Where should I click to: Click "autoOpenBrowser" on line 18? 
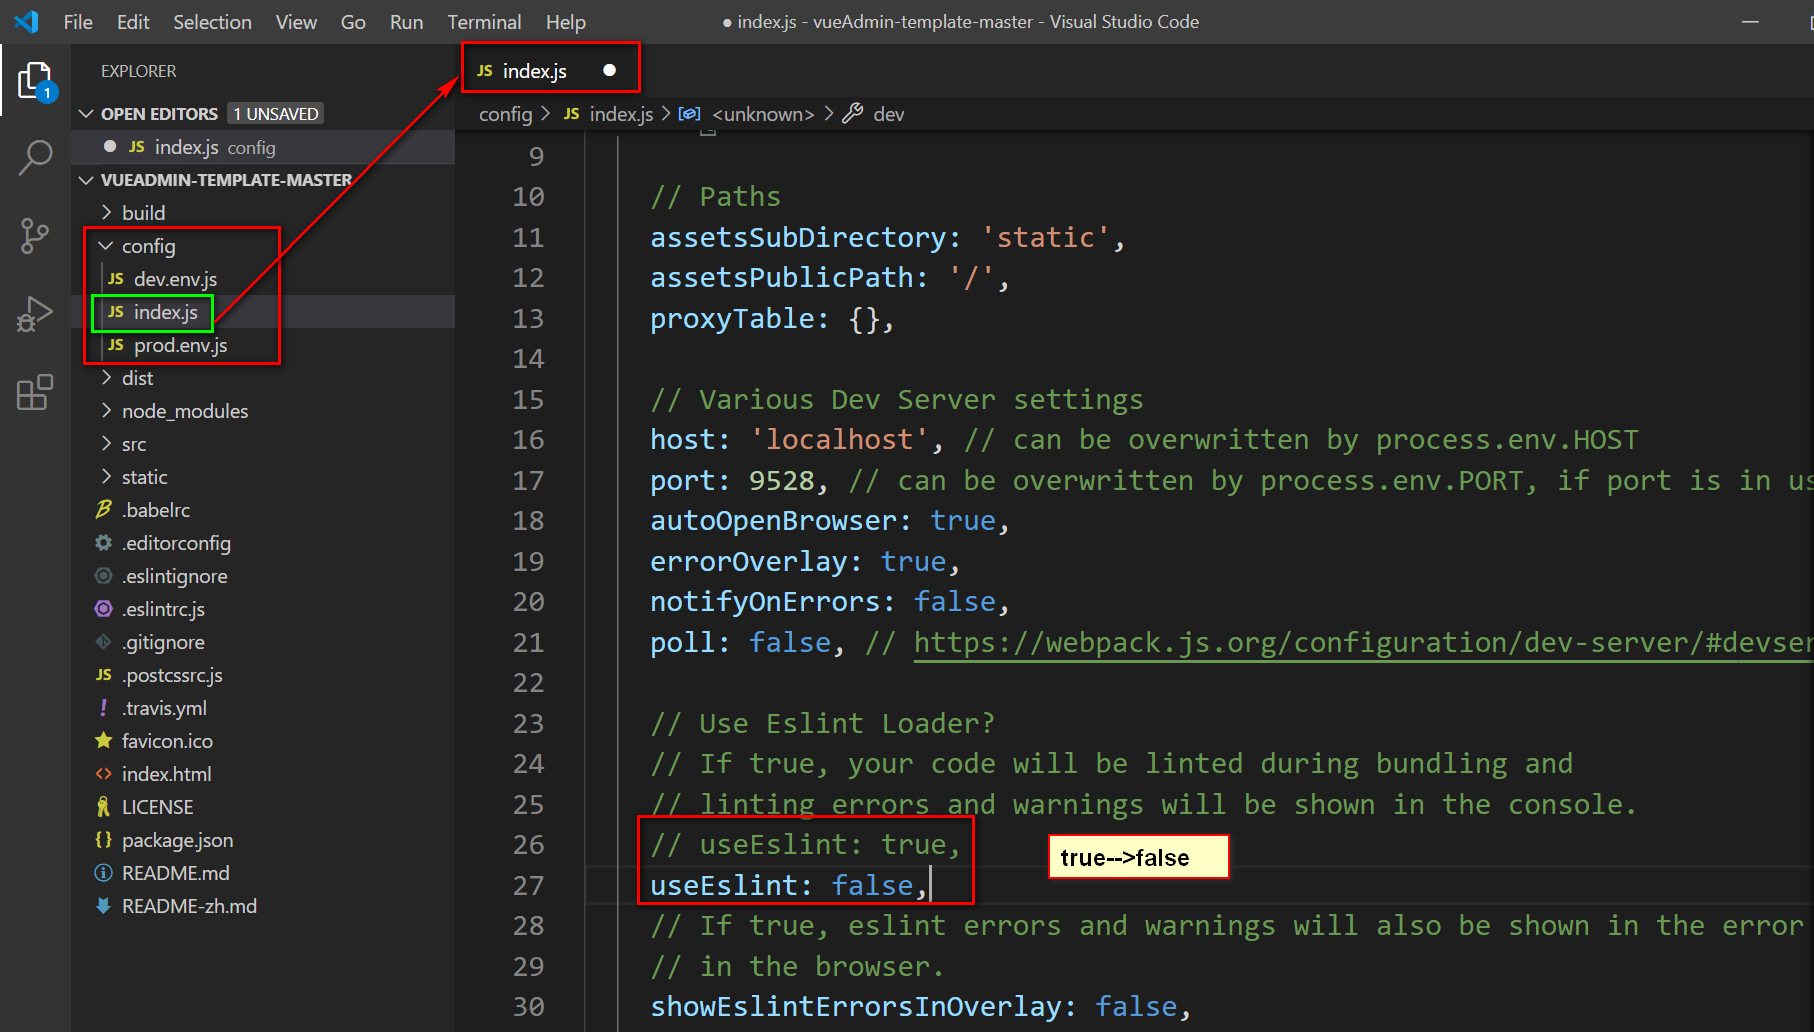point(774,520)
